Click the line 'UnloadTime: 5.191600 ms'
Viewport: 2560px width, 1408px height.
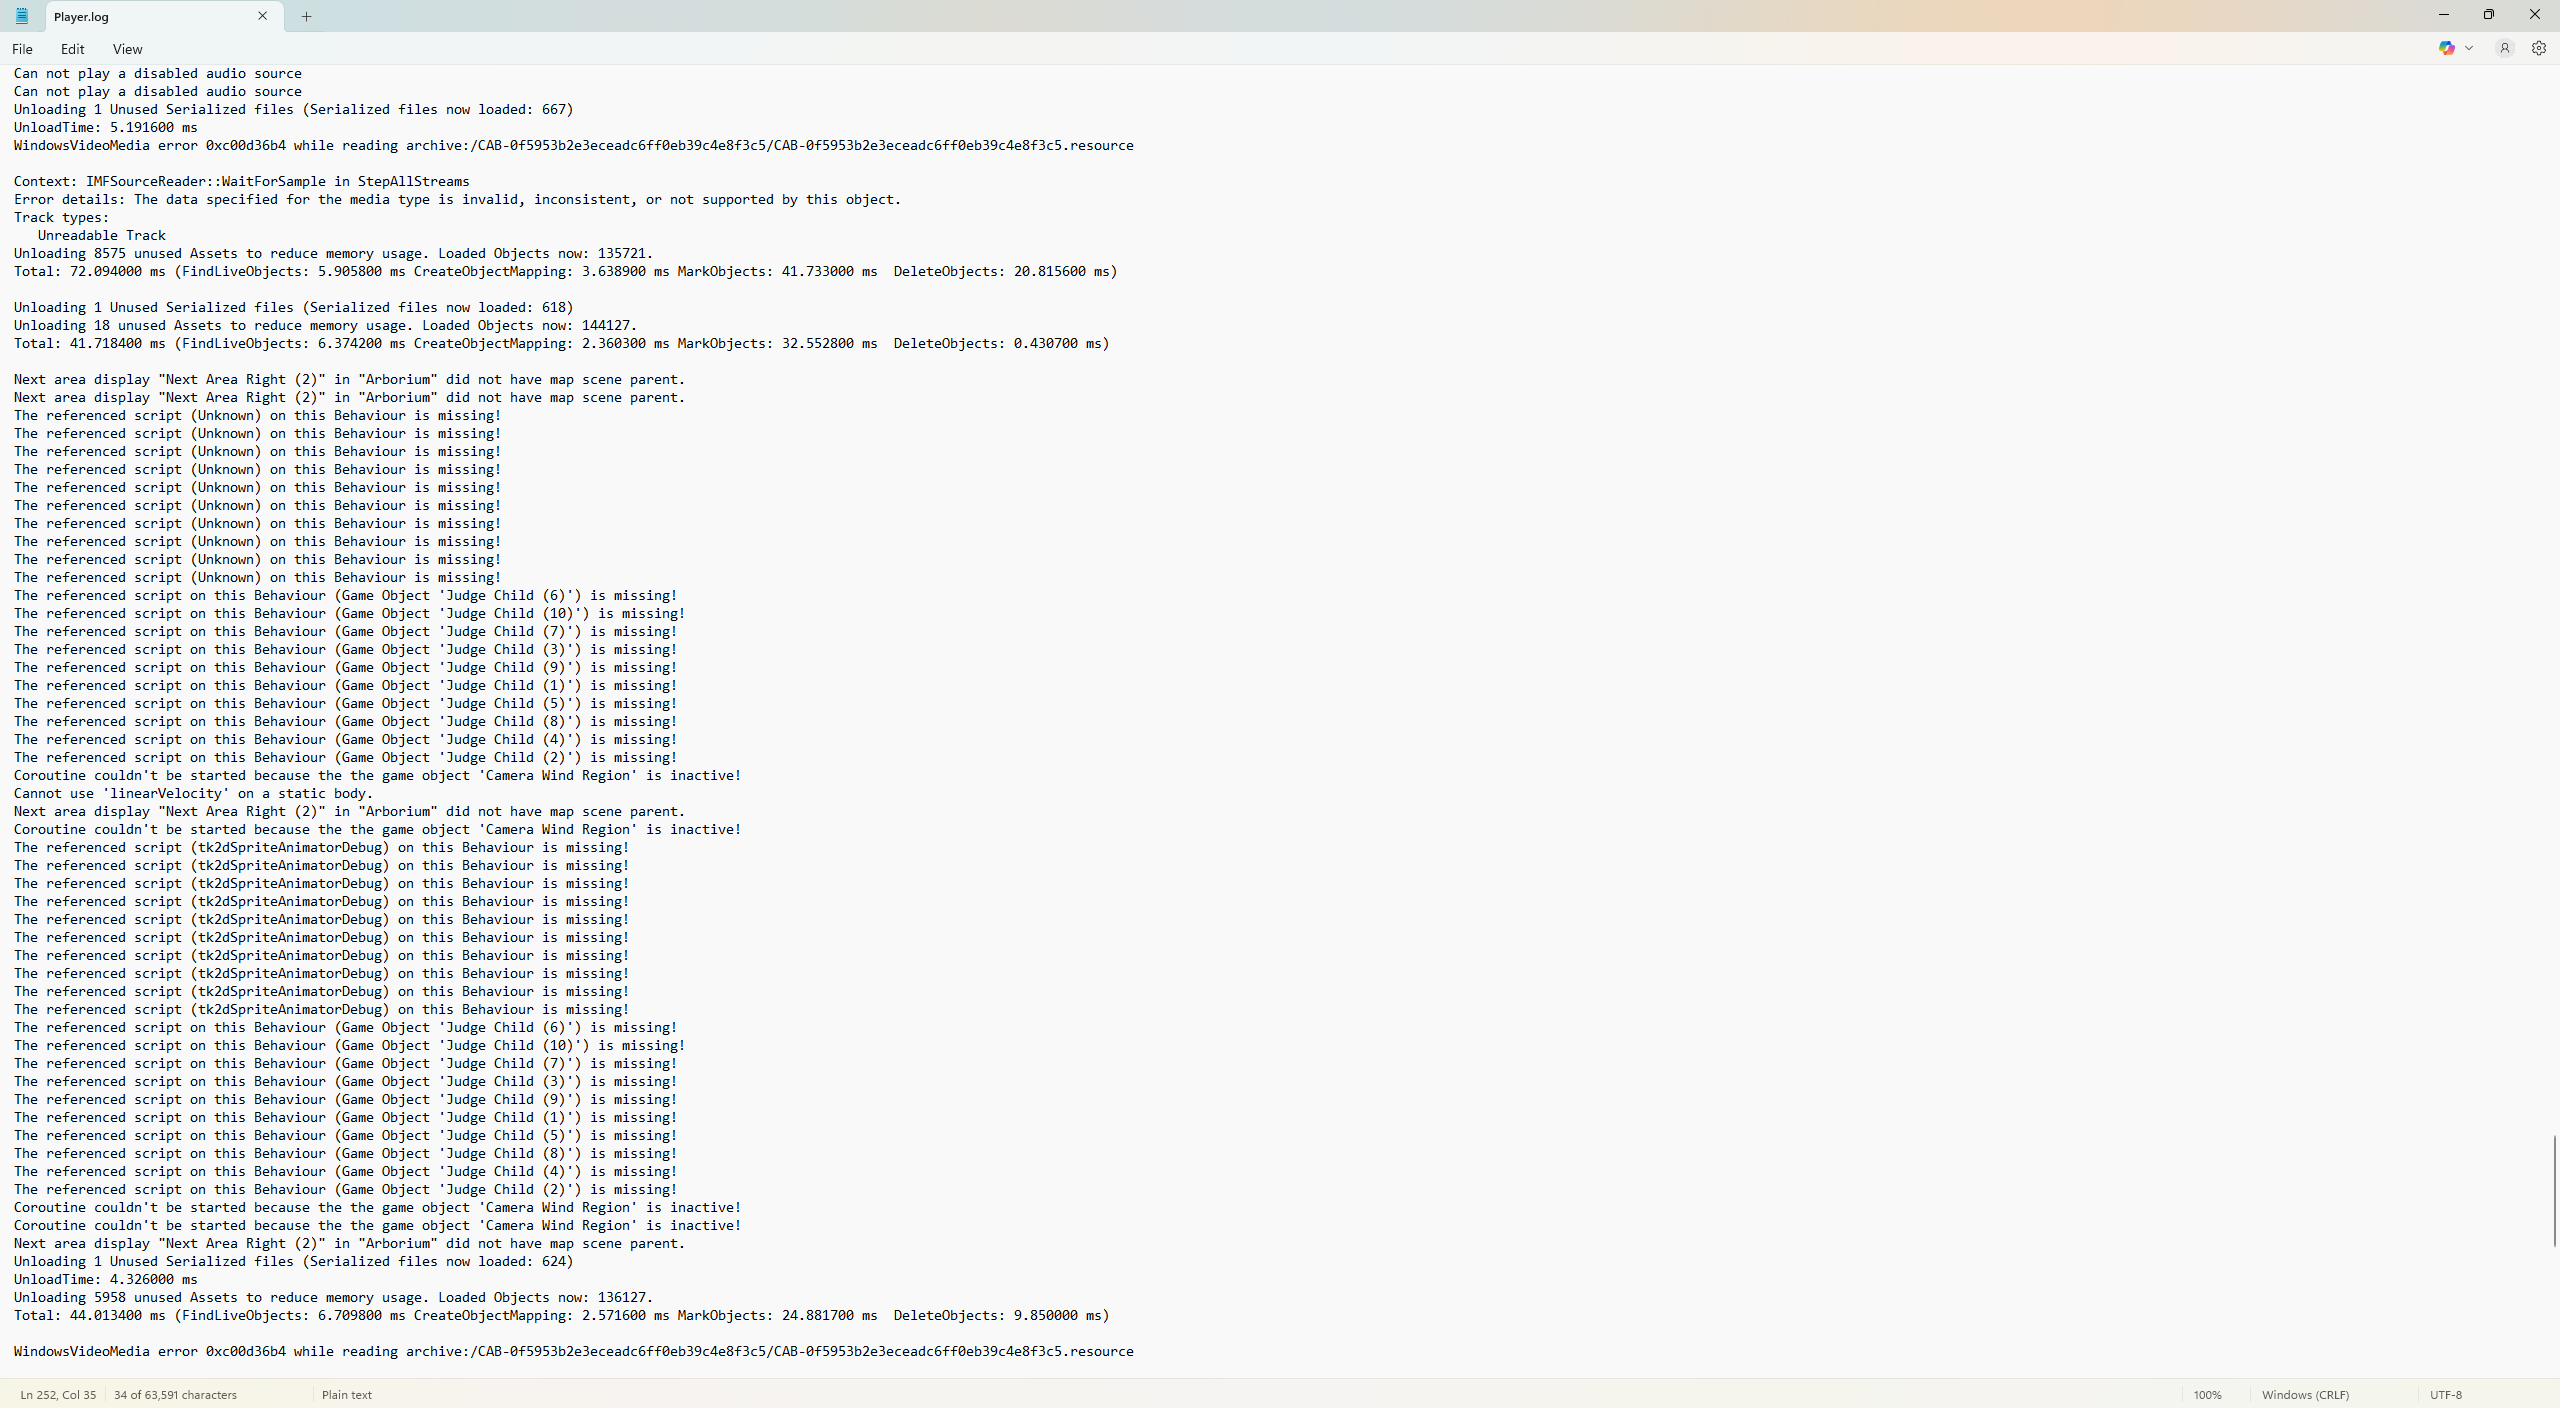point(106,128)
